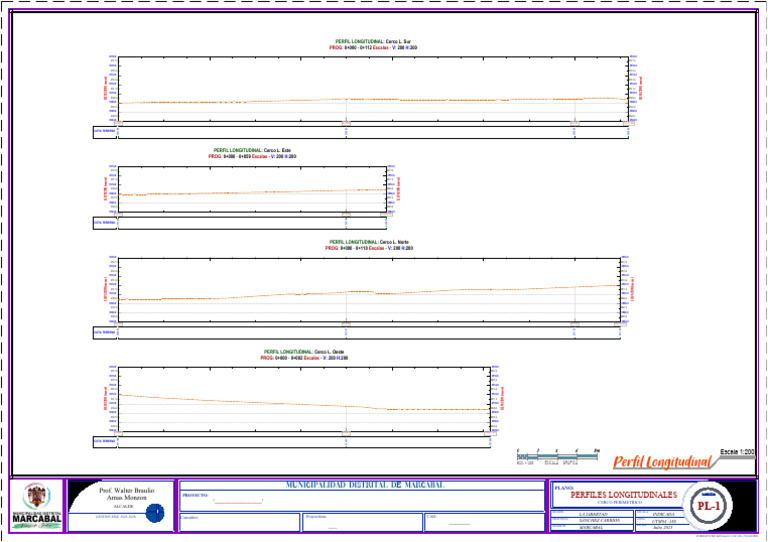
Task: Click the PL-1 sheet number stamp
Action: (x=708, y=506)
